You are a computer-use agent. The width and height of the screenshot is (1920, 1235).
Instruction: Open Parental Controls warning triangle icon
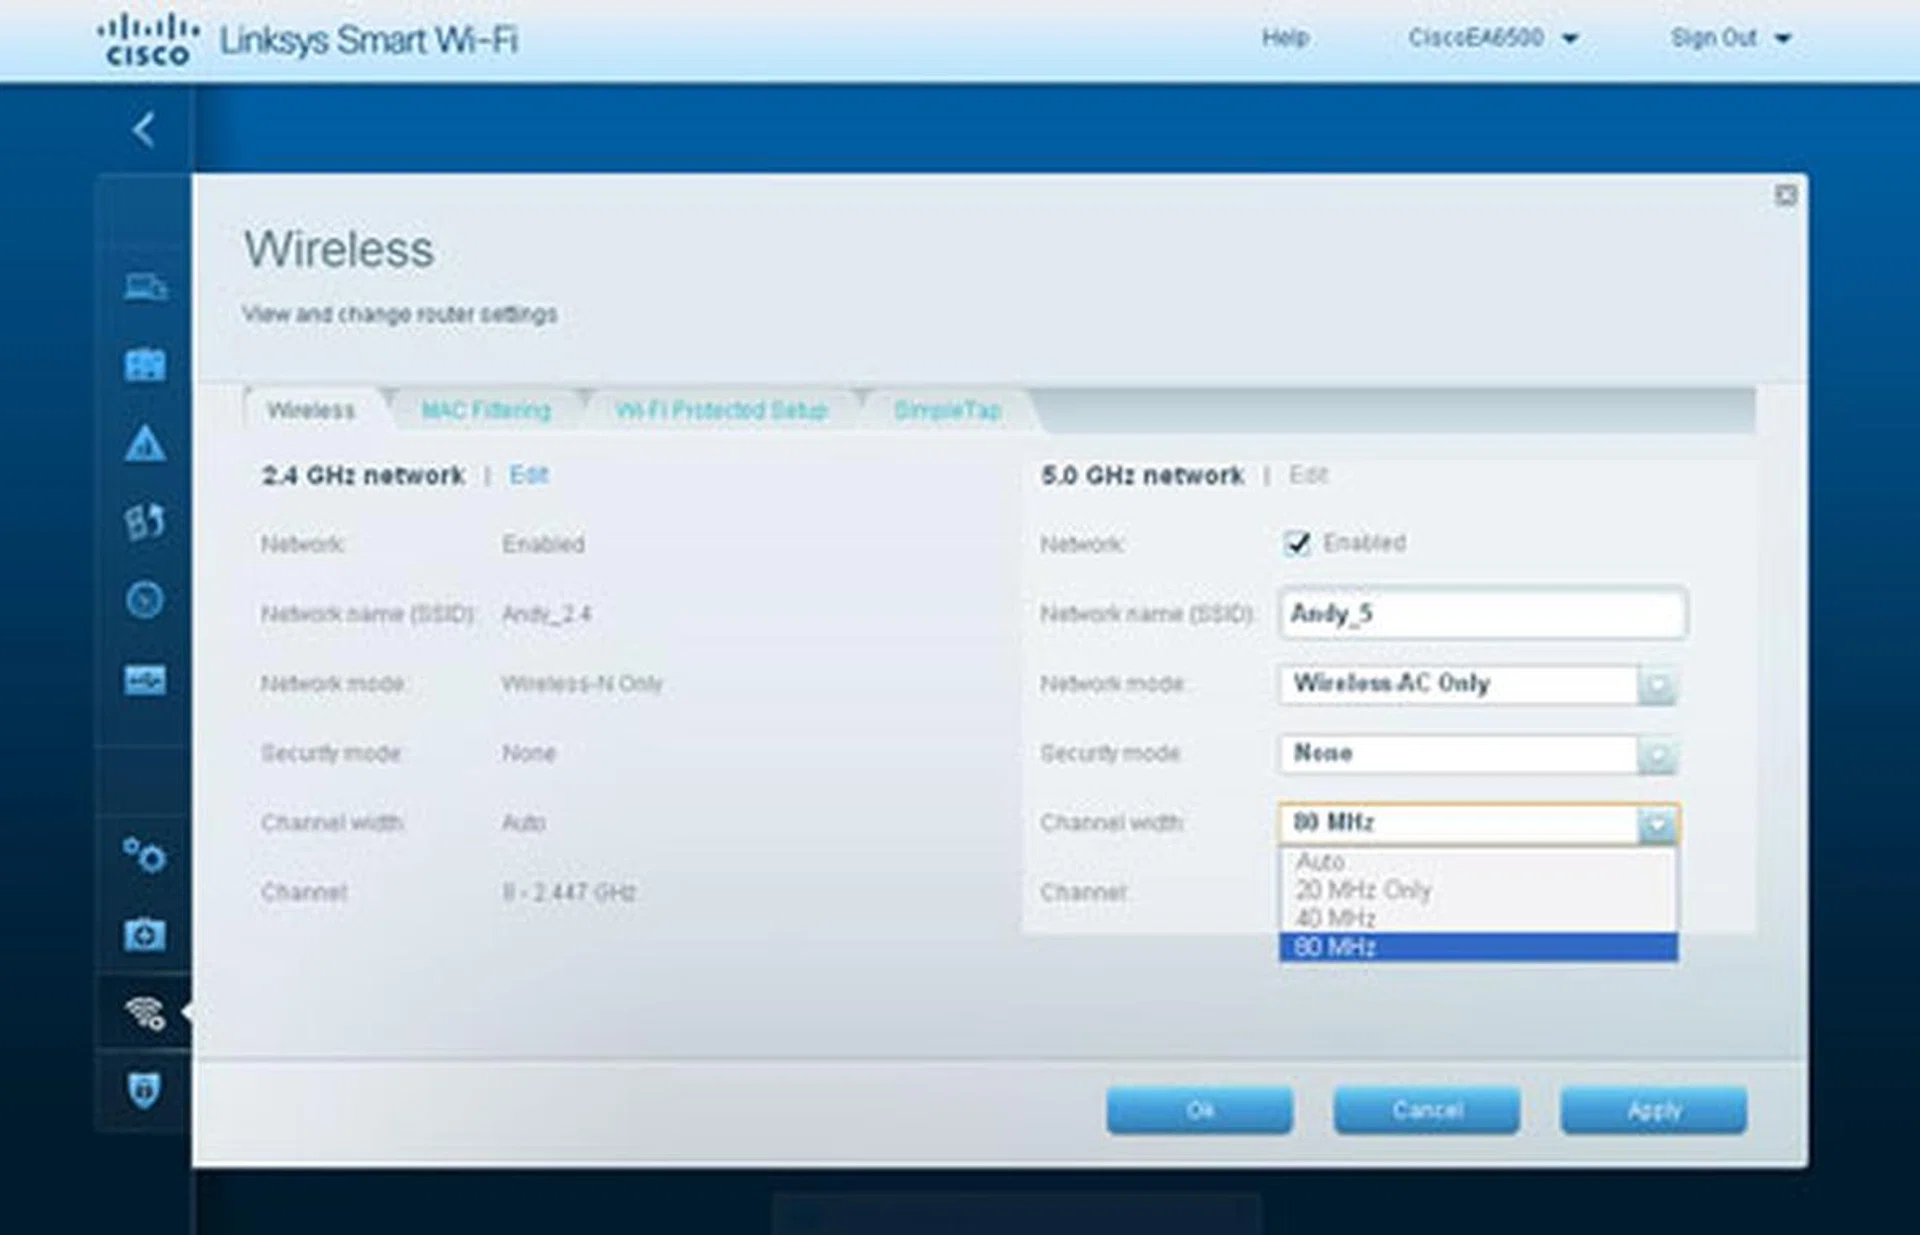145,443
